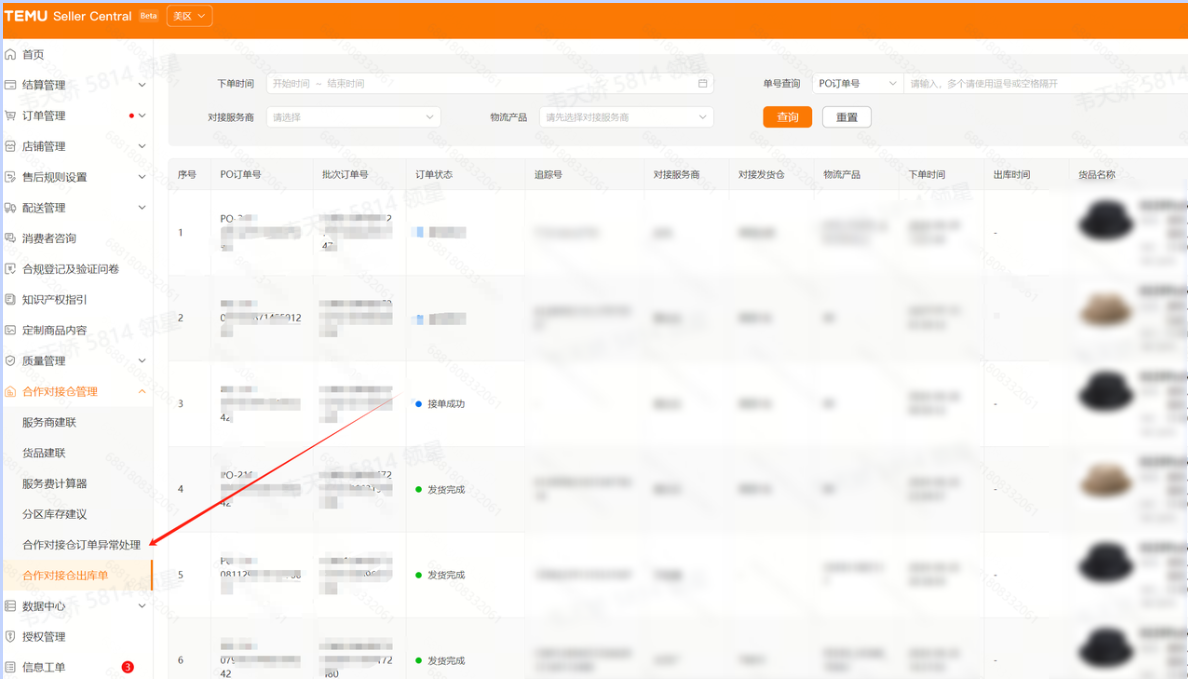Click the 店铺管理 shop icon

(11, 146)
